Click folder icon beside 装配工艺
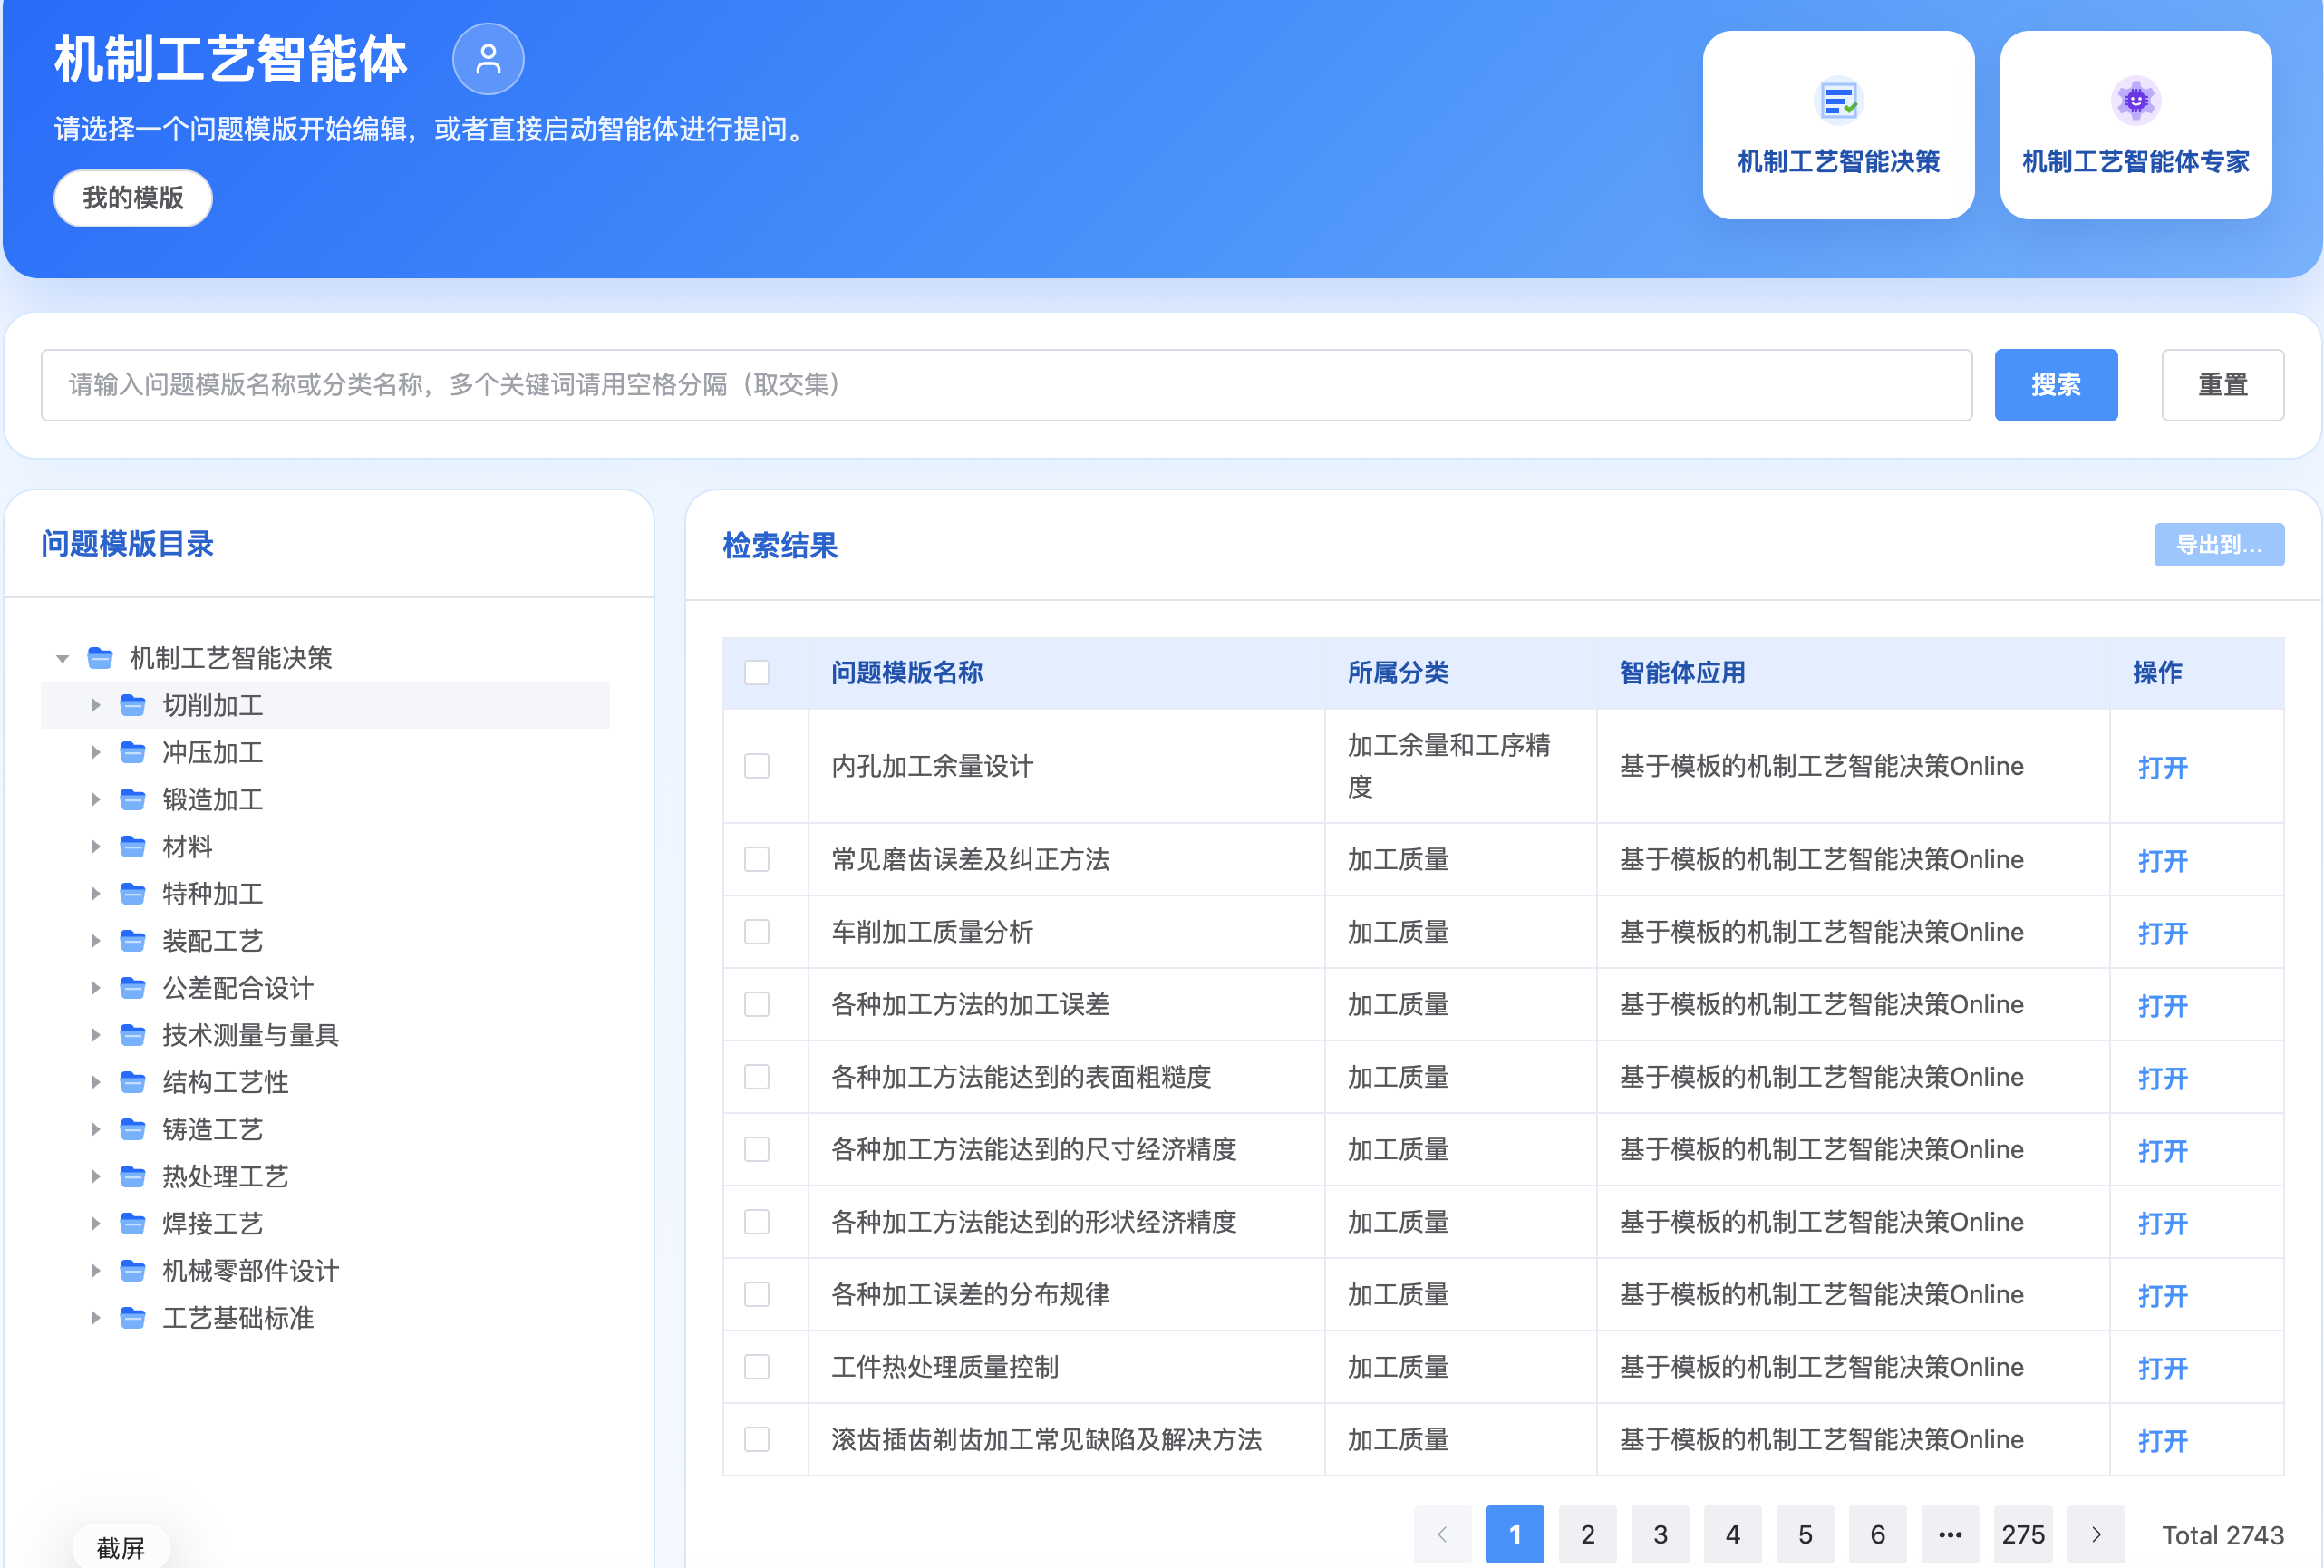The height and width of the screenshot is (1568, 2324). pos(133,940)
